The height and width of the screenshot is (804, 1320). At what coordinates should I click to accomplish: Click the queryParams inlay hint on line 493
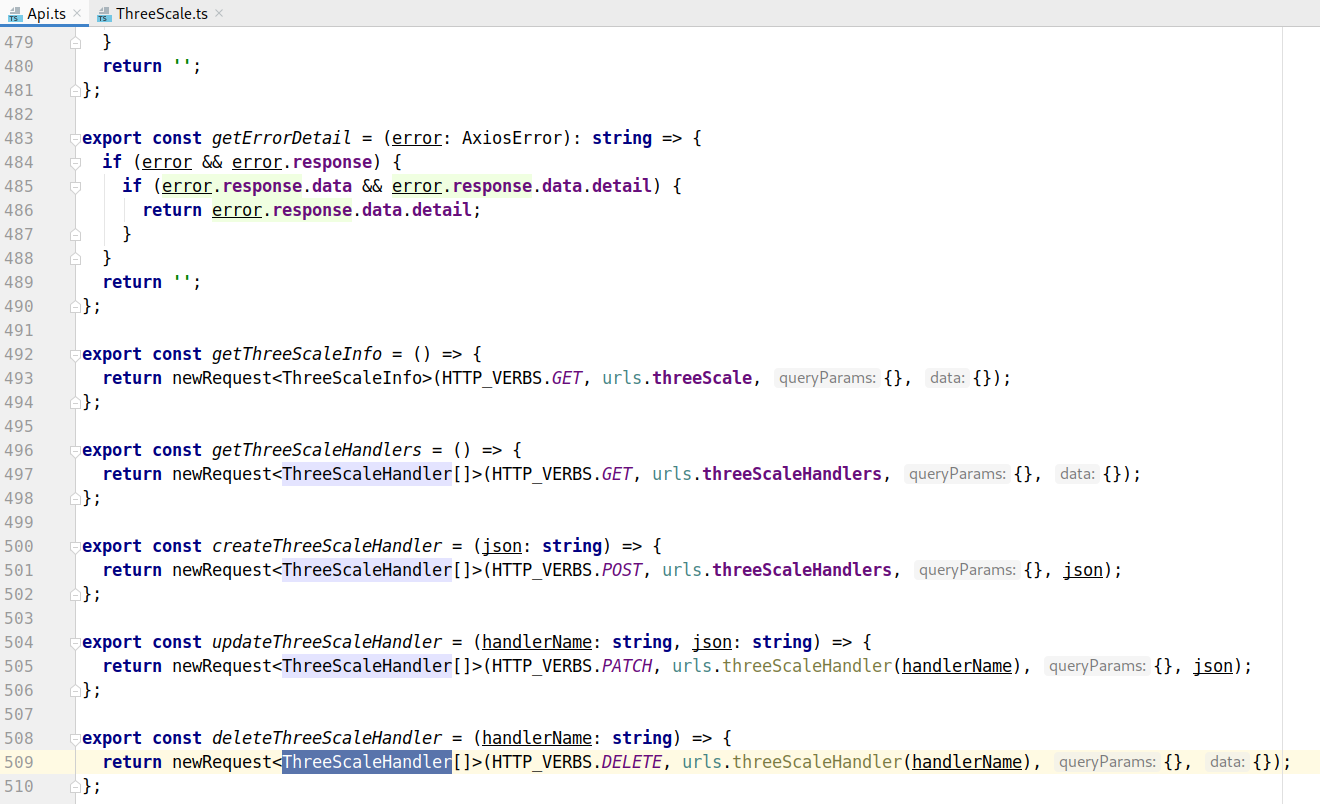tap(828, 378)
